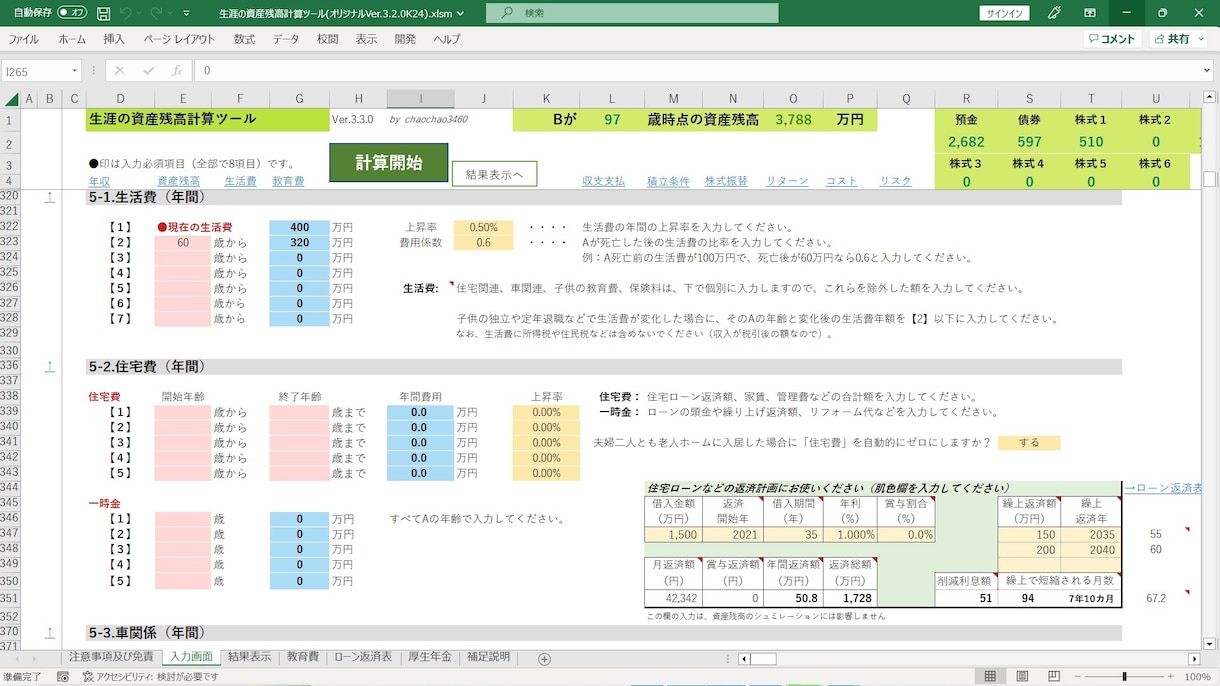Image resolution: width=1220 pixels, height=686 pixels.
Task: Switch to Page Layout view
Action: pyautogui.click(x=1020, y=677)
